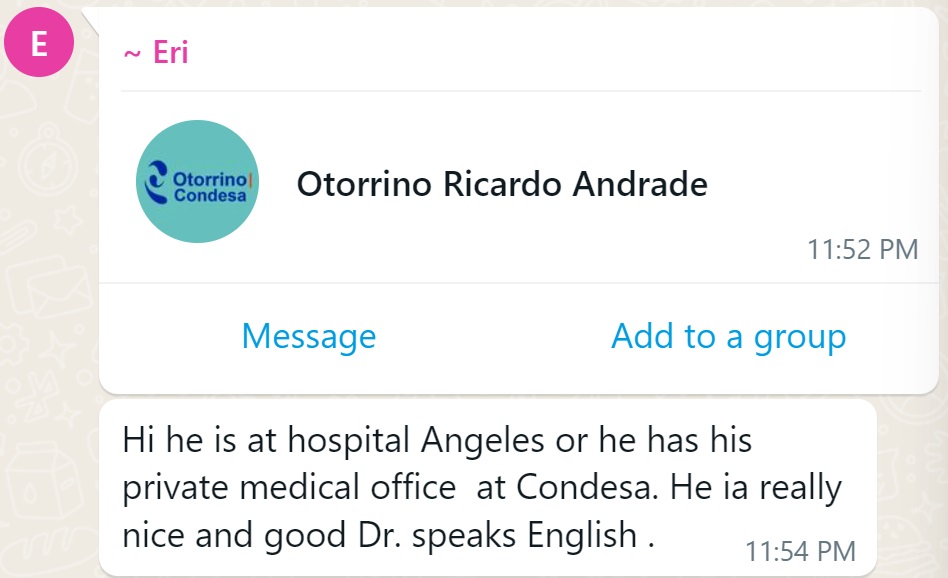The width and height of the screenshot is (948, 578).
Task: Open the Otorrino Condesa contact profile picture
Action: pos(197,181)
